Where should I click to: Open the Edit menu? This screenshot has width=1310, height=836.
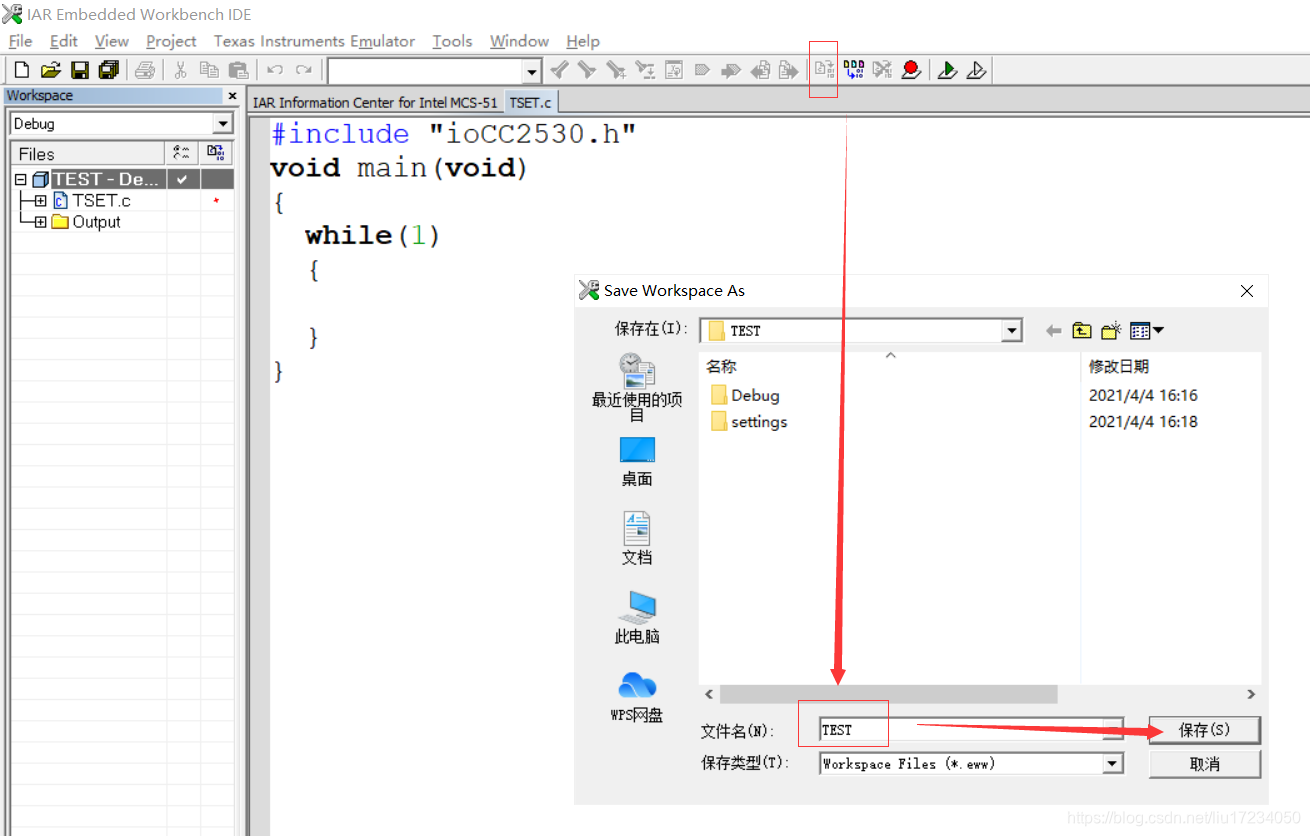64,41
